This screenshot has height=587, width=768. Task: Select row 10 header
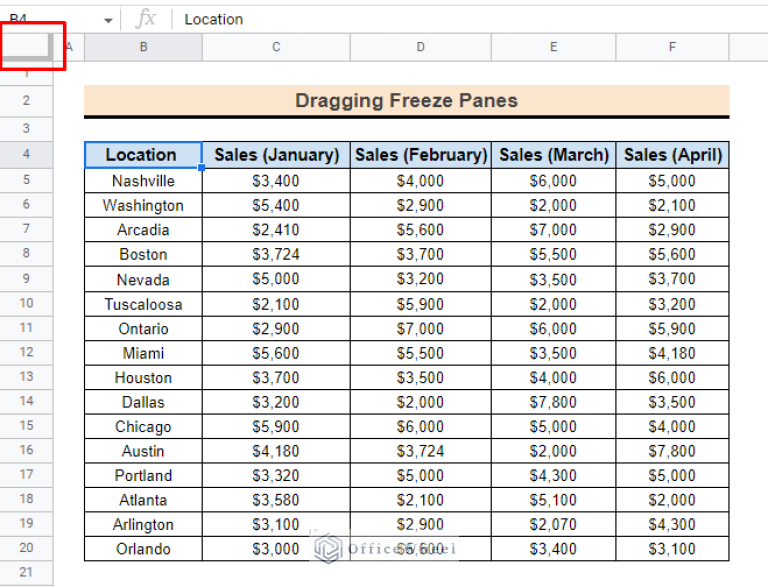26,303
